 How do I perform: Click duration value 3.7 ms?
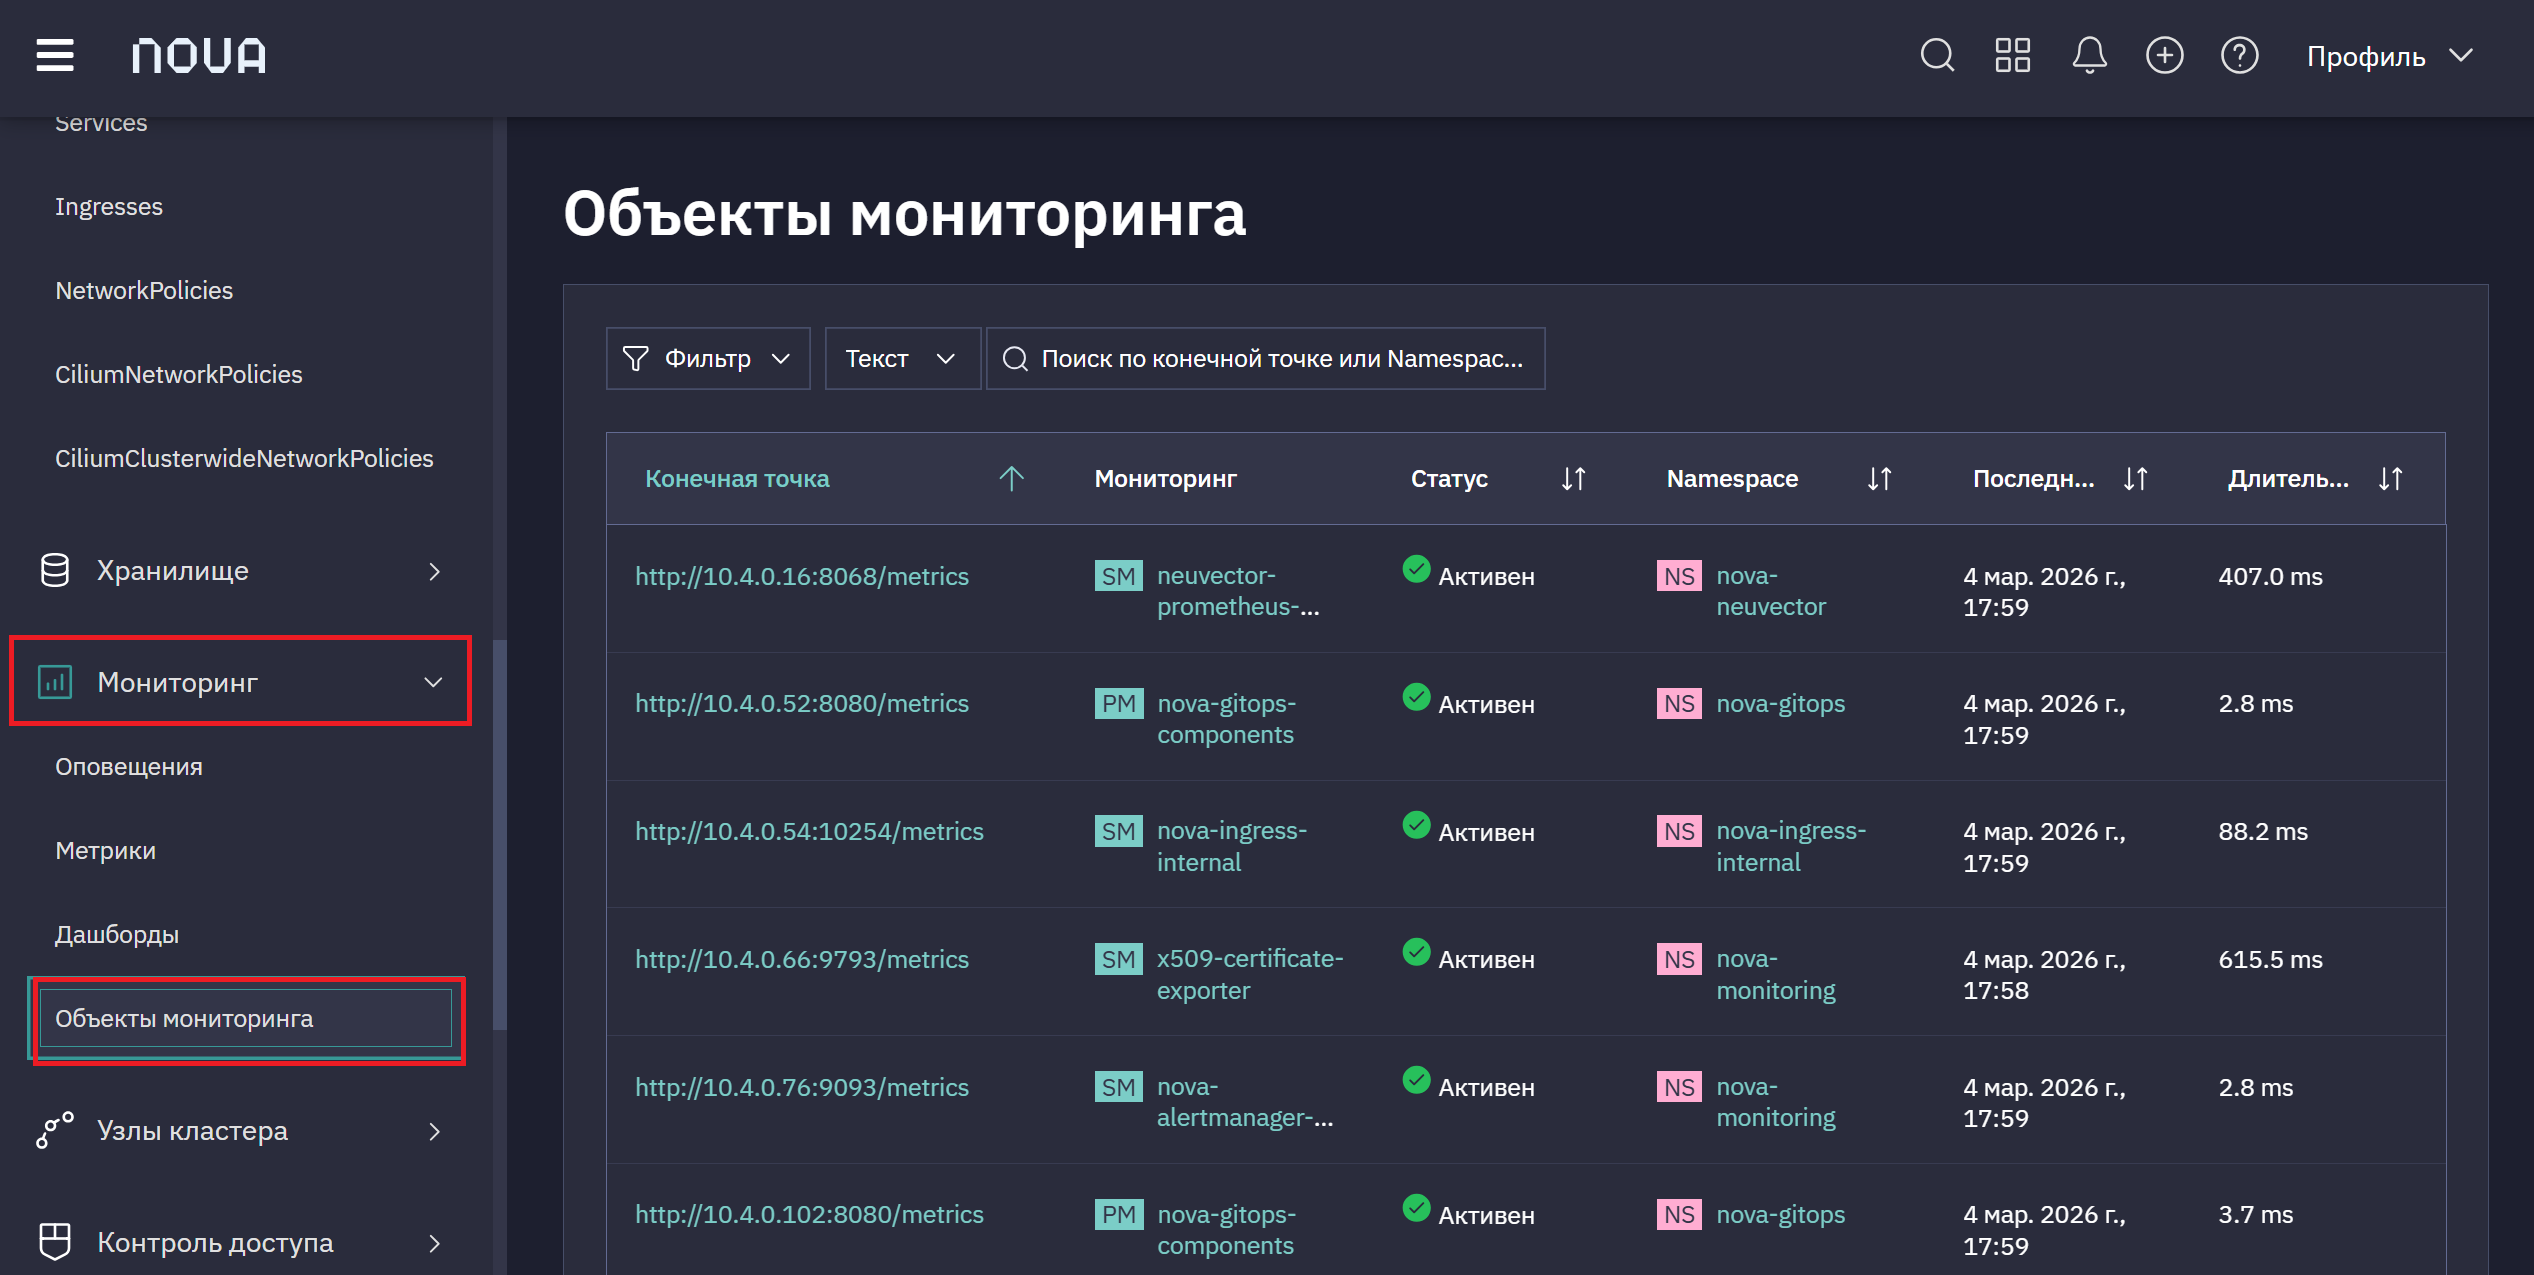tap(2256, 1214)
